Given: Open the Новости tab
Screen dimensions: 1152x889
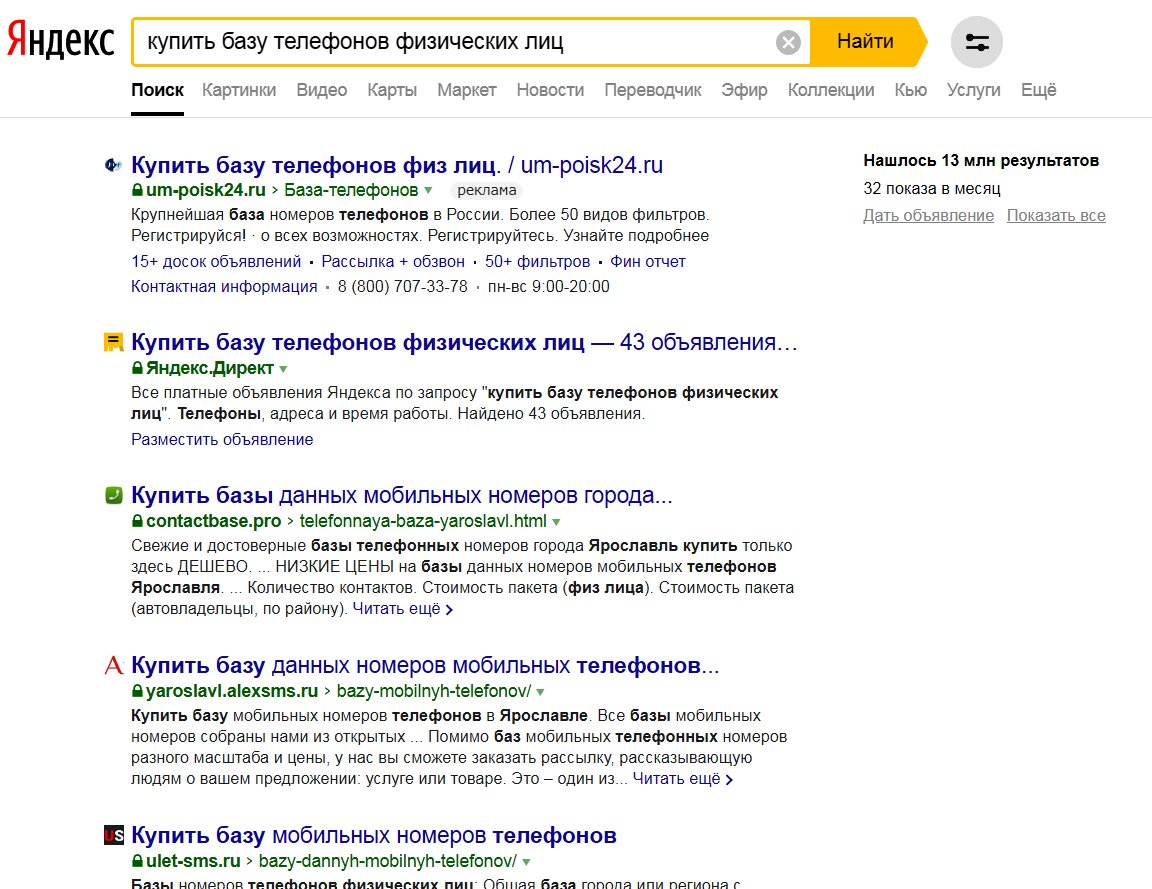Looking at the screenshot, I should 550,90.
